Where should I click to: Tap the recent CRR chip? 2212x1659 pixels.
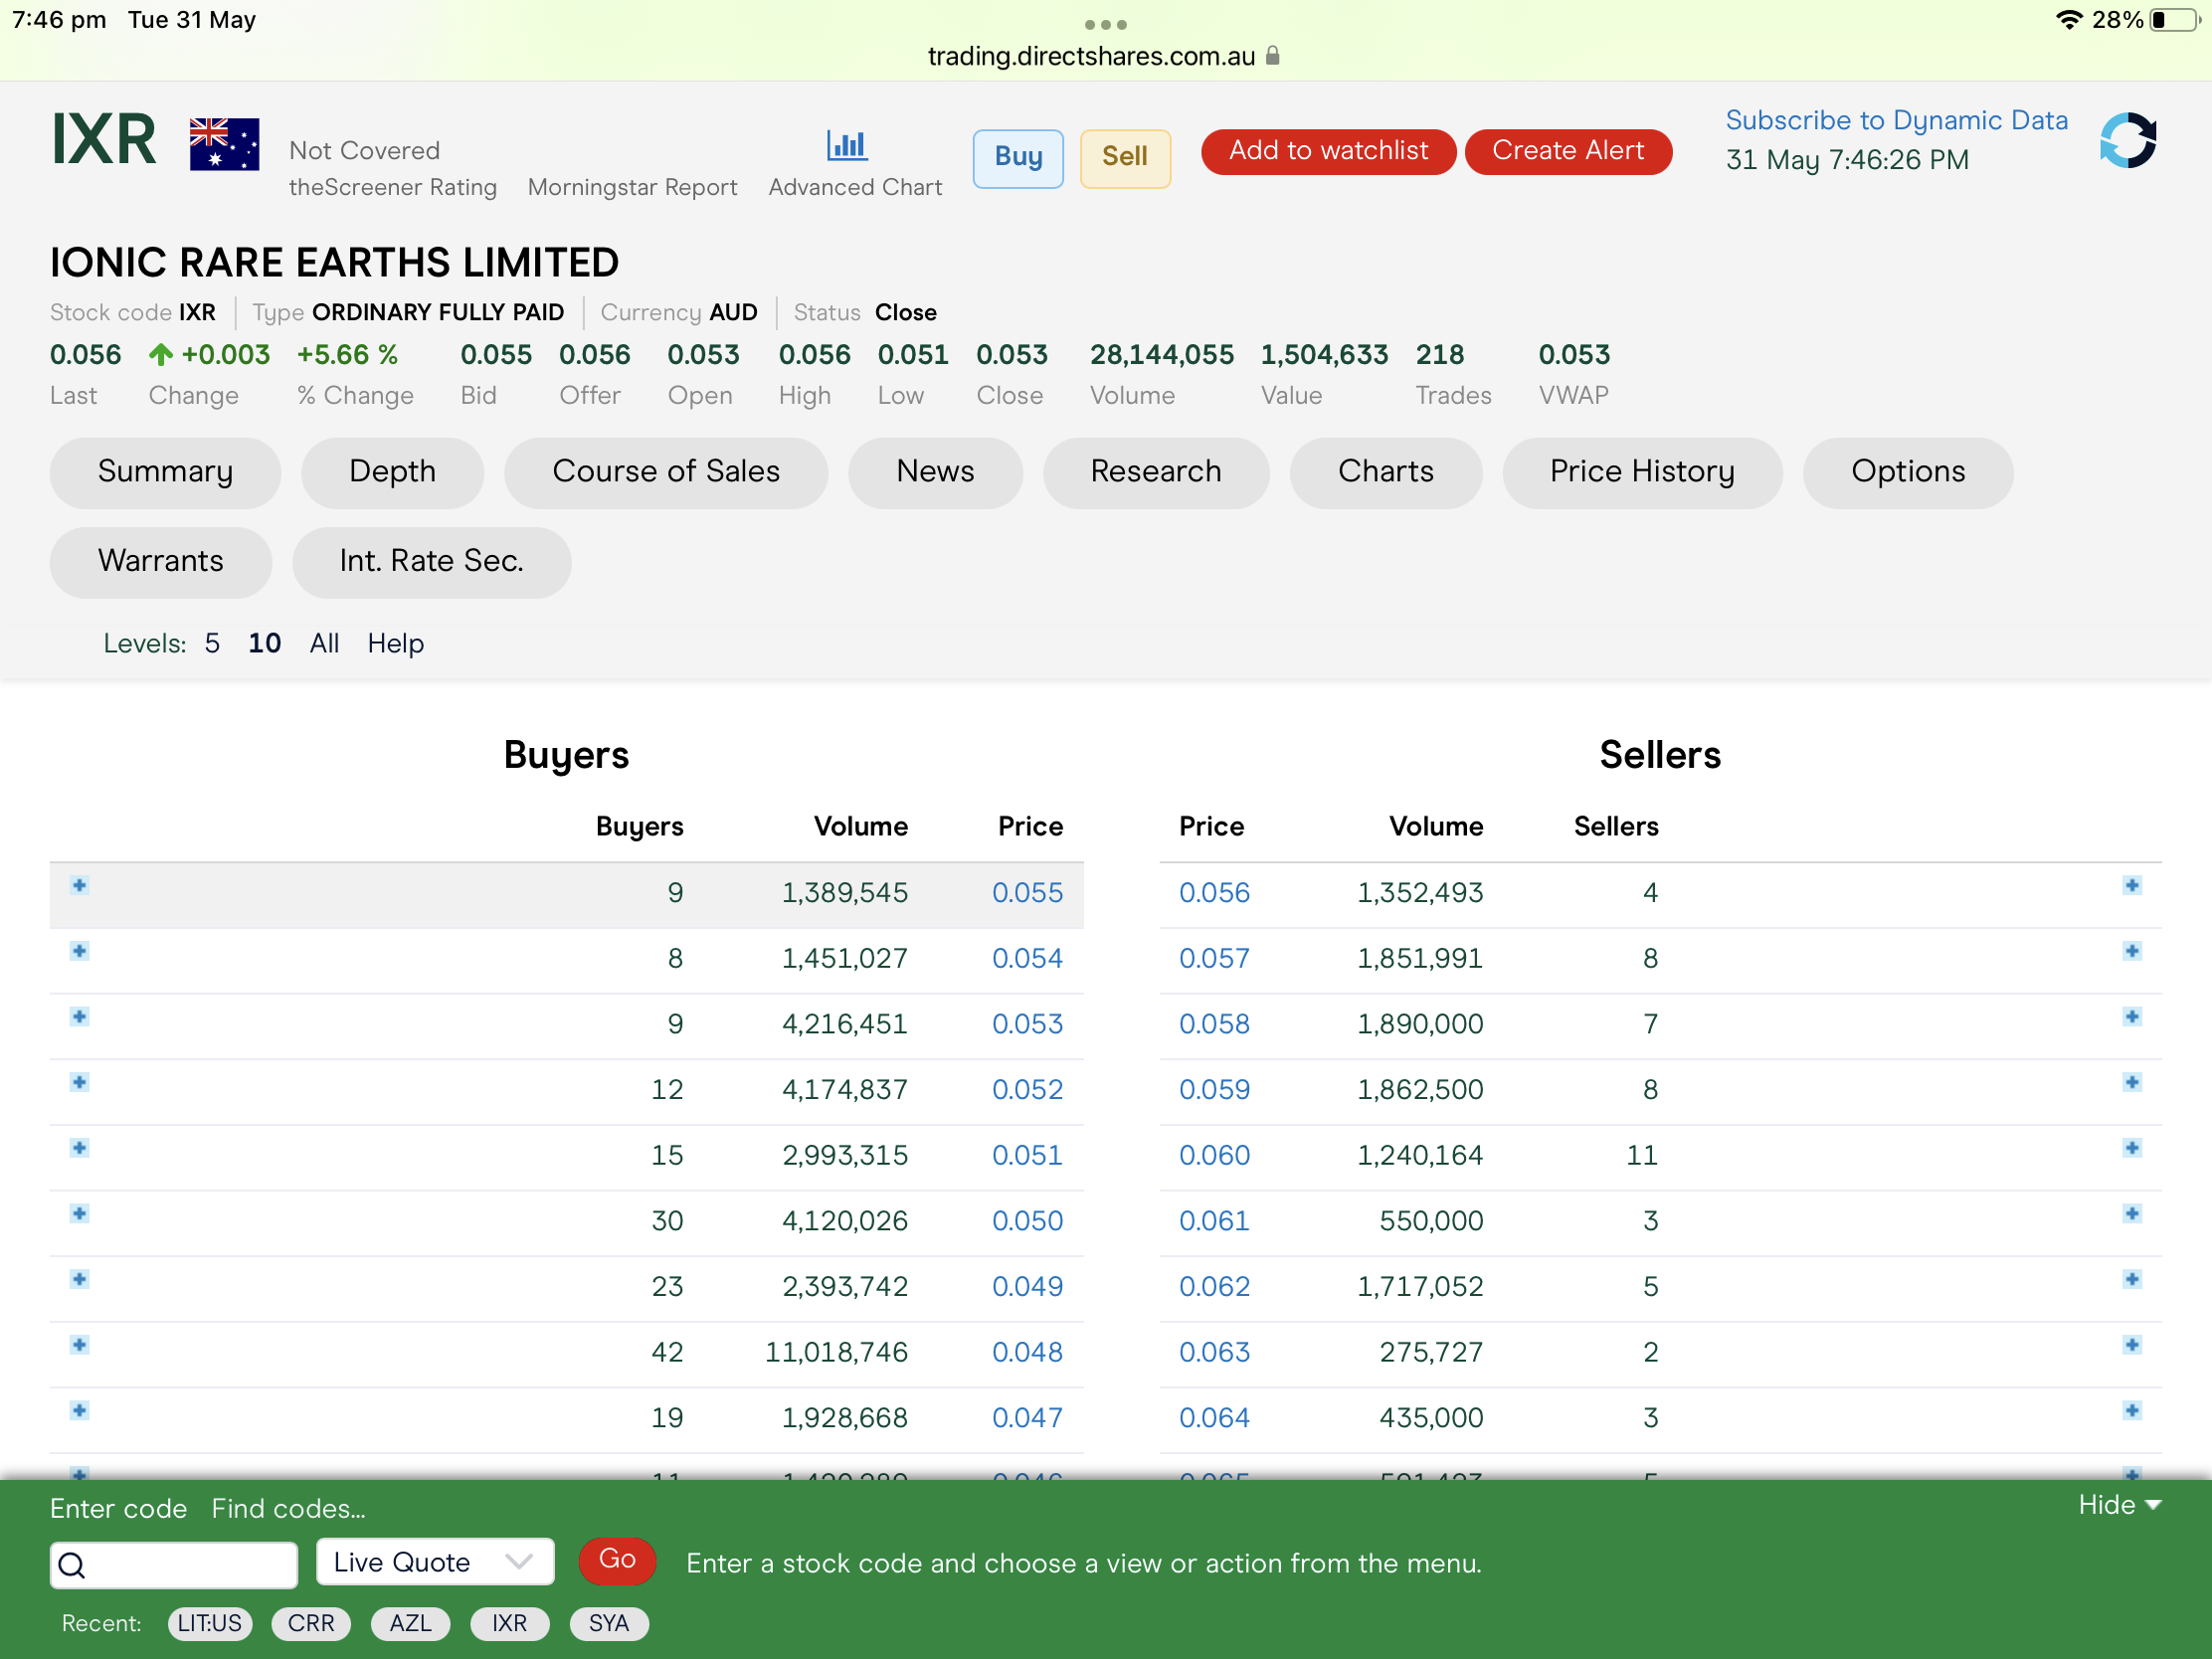[311, 1623]
